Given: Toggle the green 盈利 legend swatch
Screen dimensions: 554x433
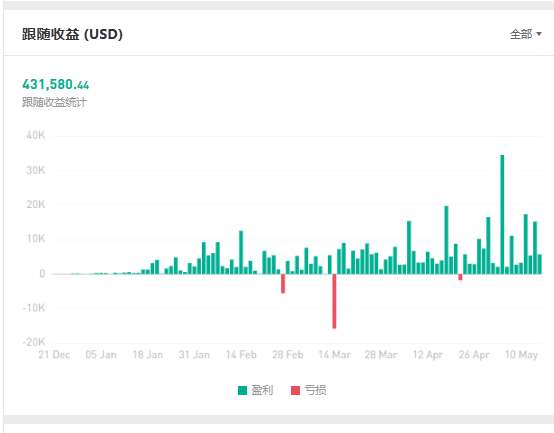Looking at the screenshot, I should [242, 390].
